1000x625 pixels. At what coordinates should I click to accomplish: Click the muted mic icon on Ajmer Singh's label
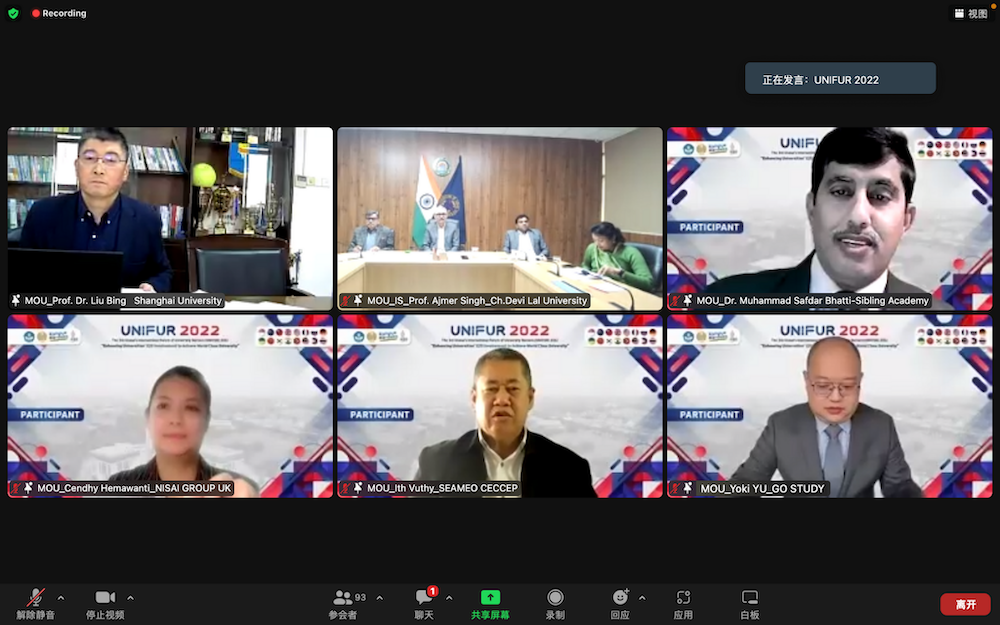346,300
